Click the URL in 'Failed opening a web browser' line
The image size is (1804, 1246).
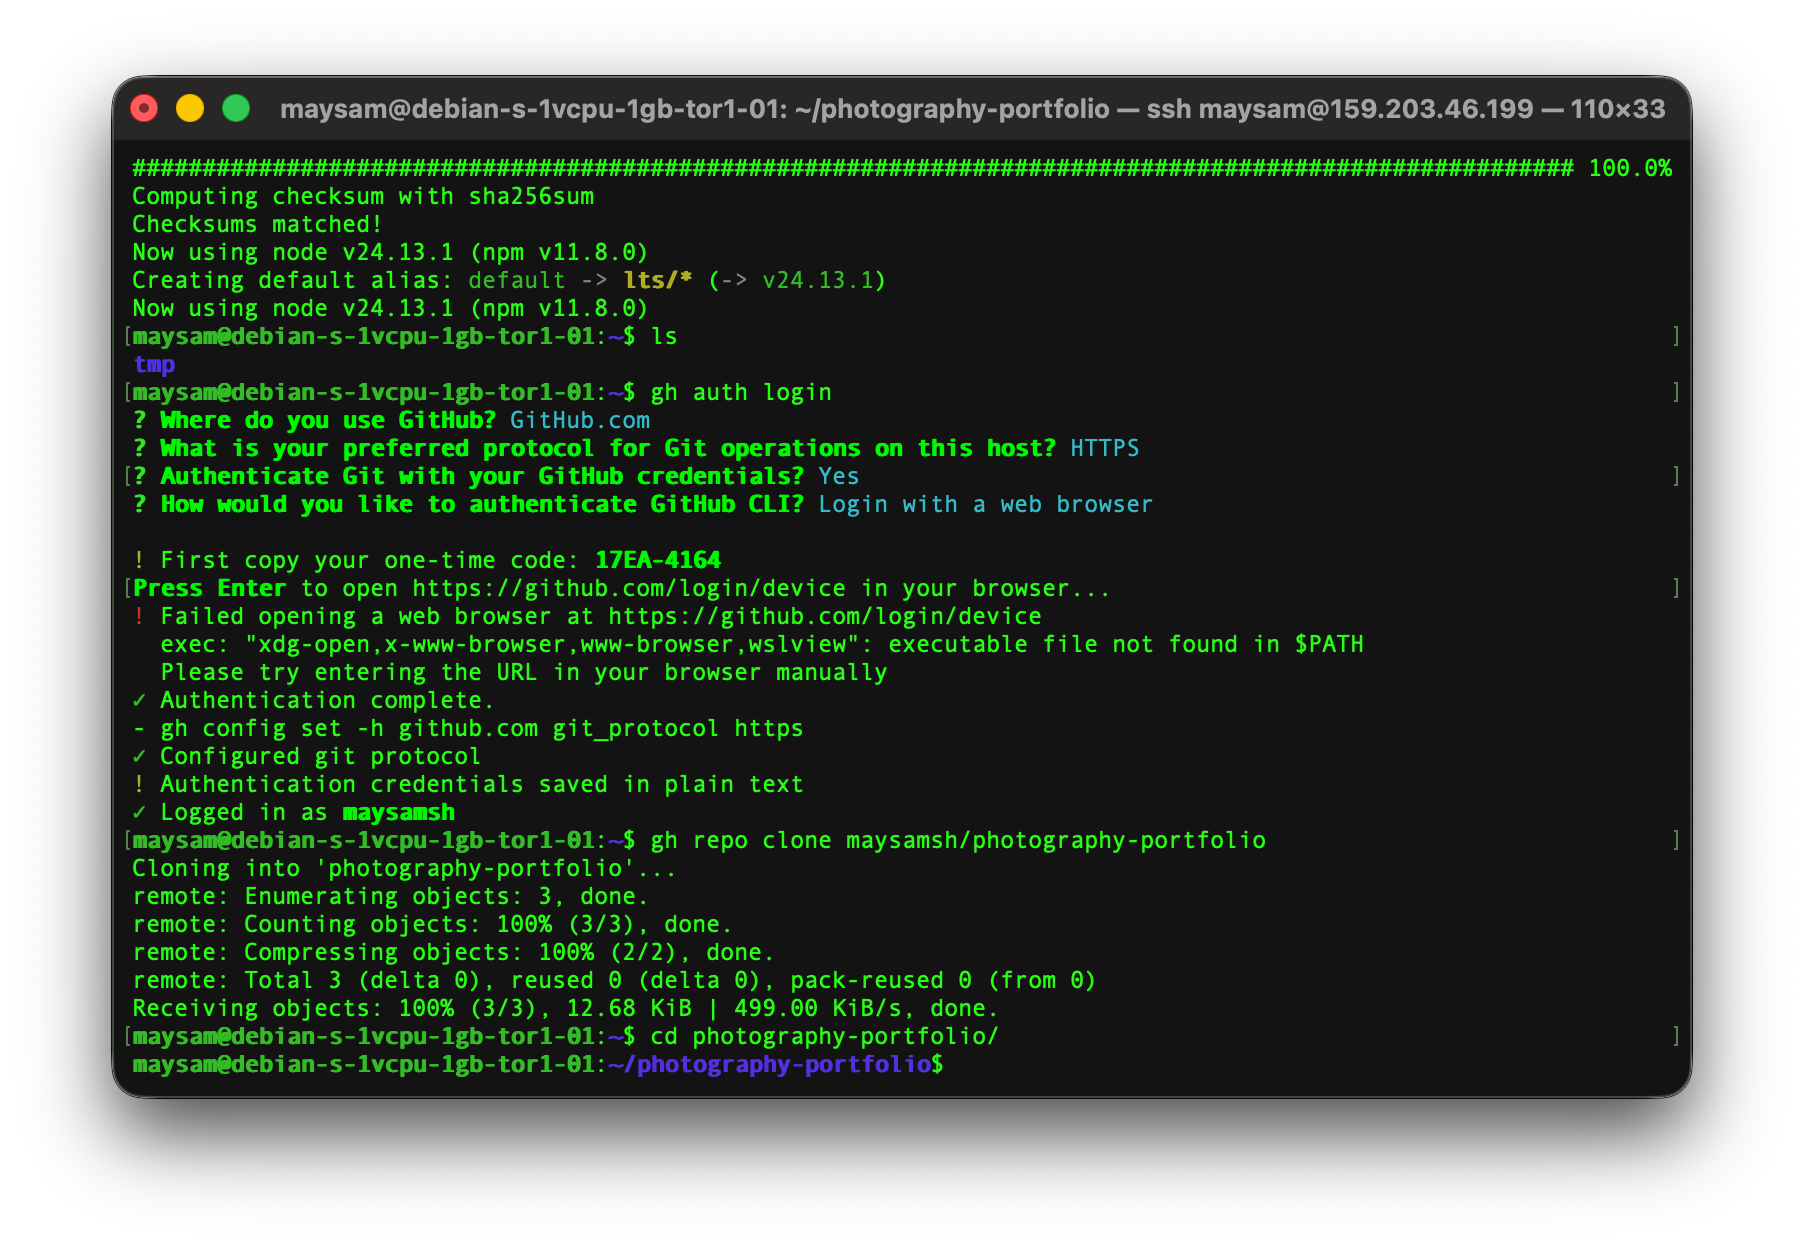[x=825, y=616]
